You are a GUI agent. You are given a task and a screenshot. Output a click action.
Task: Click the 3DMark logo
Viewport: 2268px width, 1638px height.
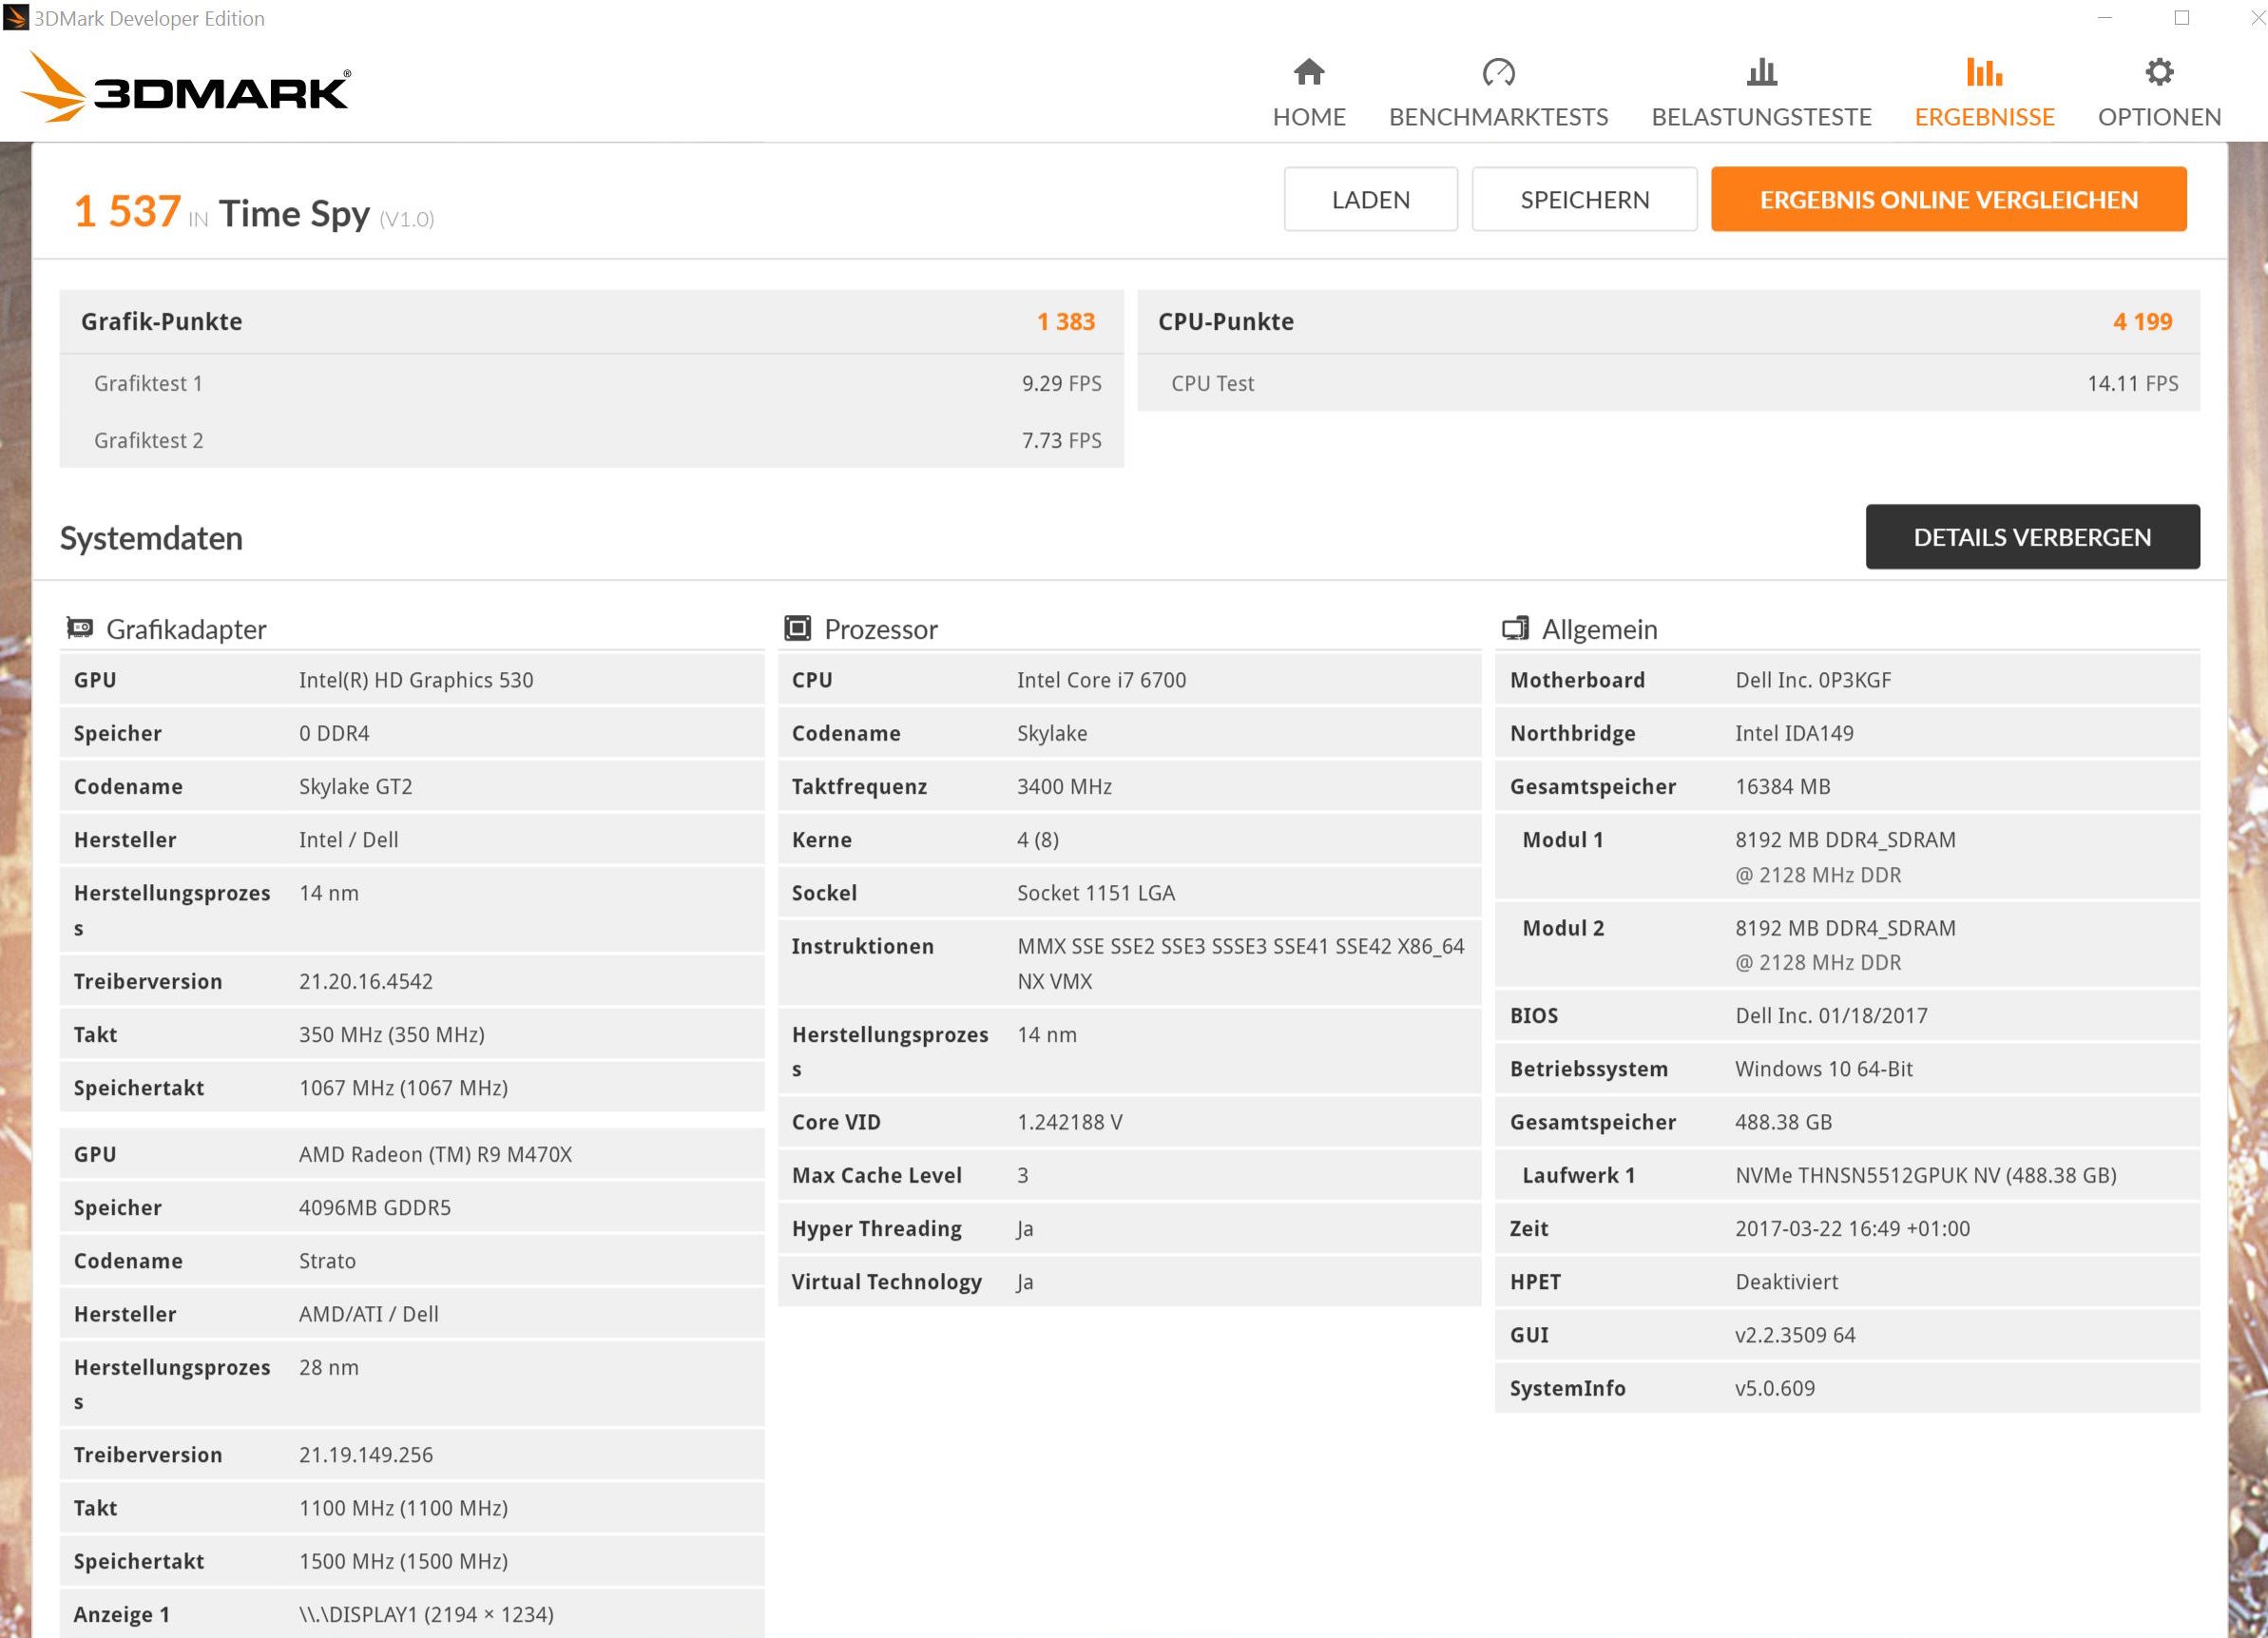[186, 88]
